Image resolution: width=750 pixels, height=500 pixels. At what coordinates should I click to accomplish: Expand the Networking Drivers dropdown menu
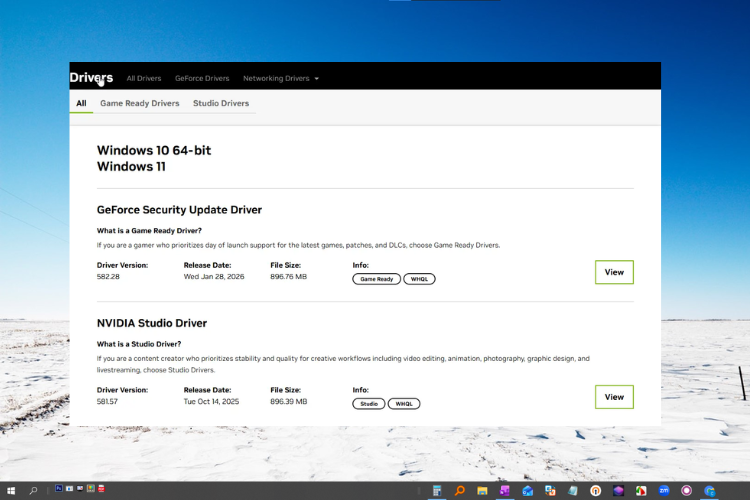click(x=281, y=78)
